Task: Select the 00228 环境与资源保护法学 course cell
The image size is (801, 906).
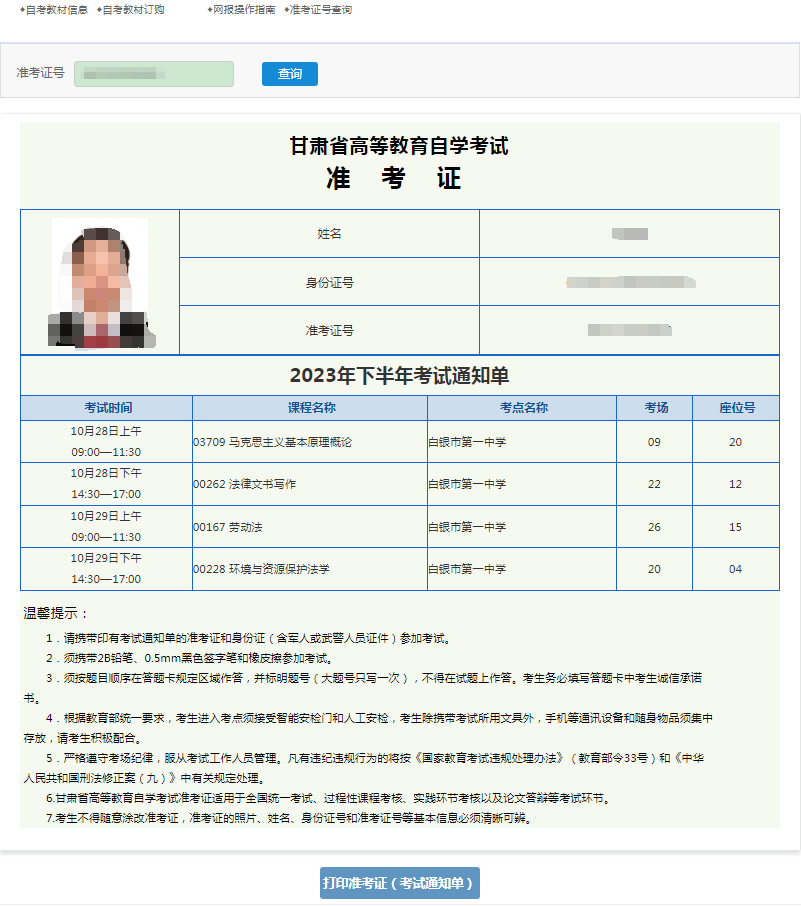Action: coord(310,569)
